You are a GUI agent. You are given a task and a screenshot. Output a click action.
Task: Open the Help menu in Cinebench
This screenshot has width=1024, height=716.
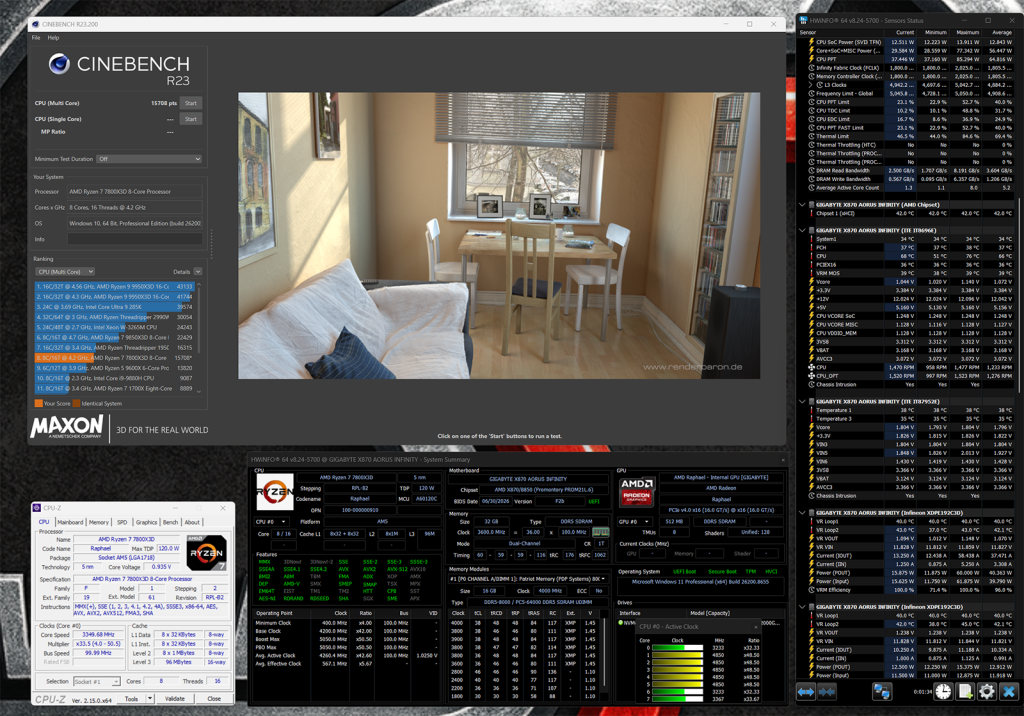[x=54, y=38]
